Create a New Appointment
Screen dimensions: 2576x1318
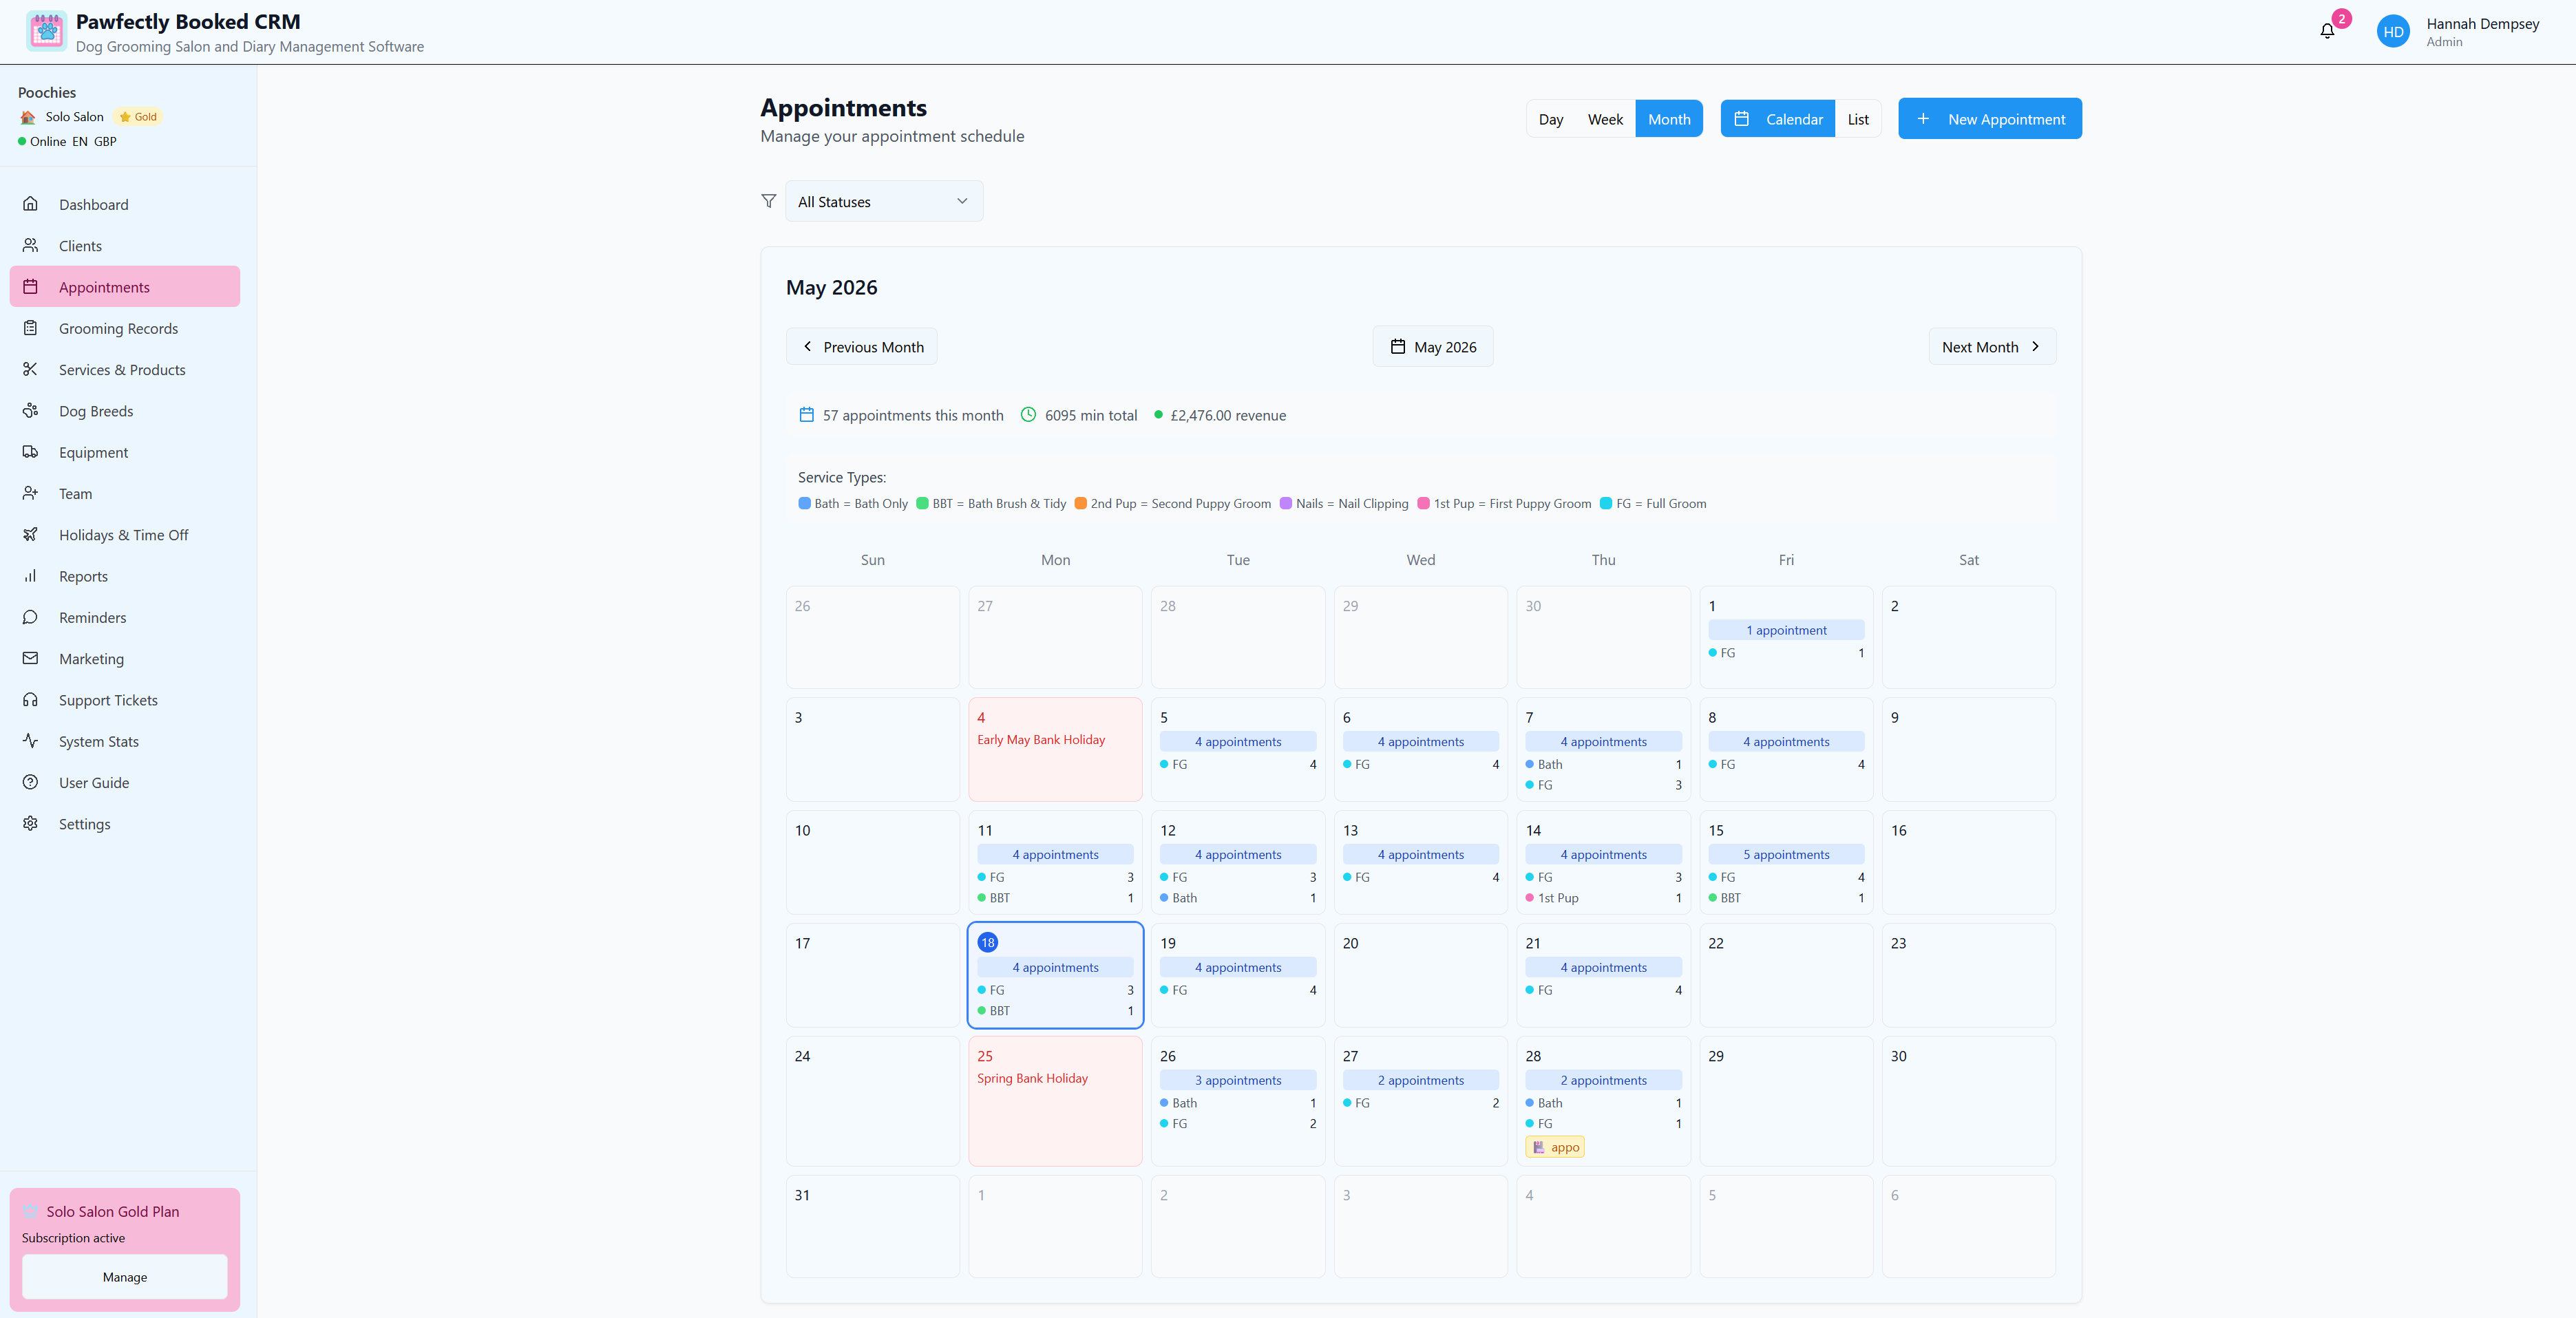(1990, 119)
